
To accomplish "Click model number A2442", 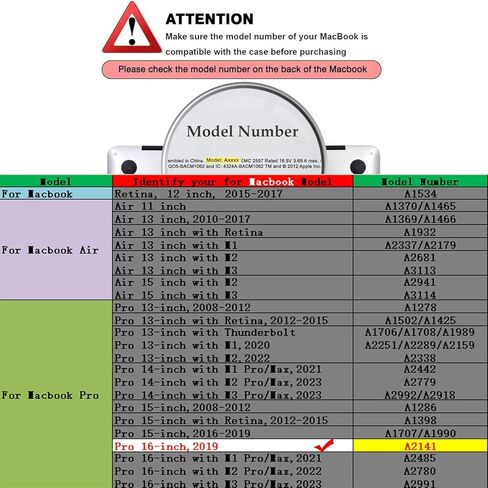I will click(420, 369).
